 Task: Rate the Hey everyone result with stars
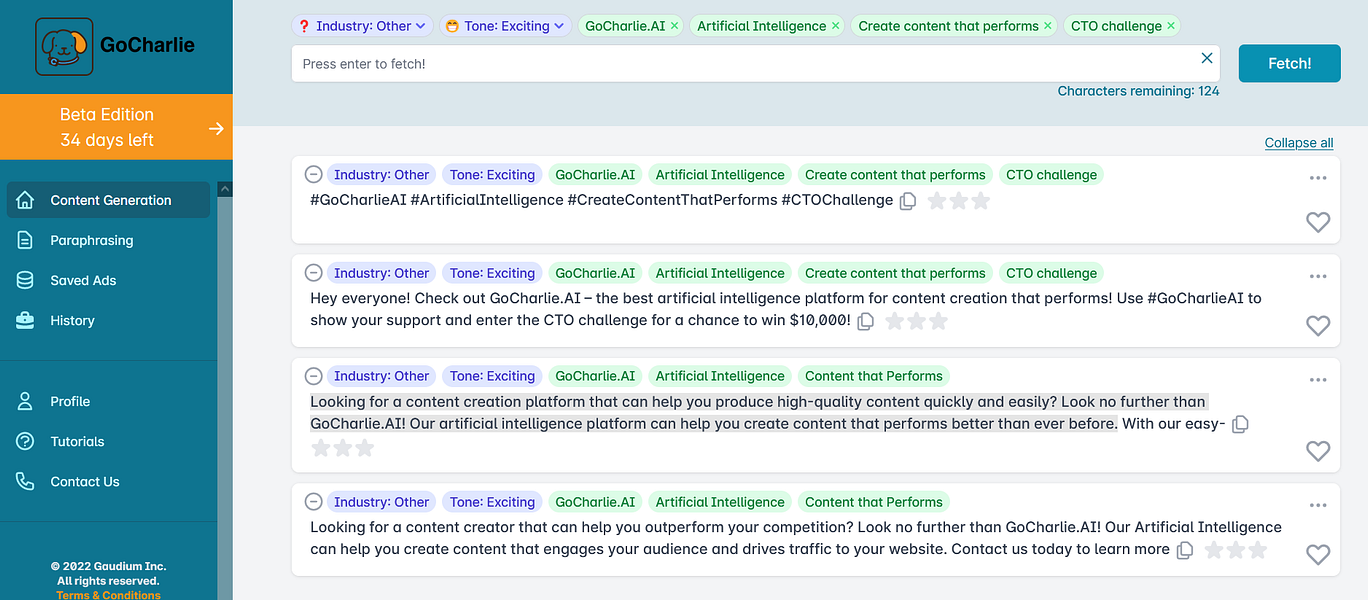[x=917, y=321]
